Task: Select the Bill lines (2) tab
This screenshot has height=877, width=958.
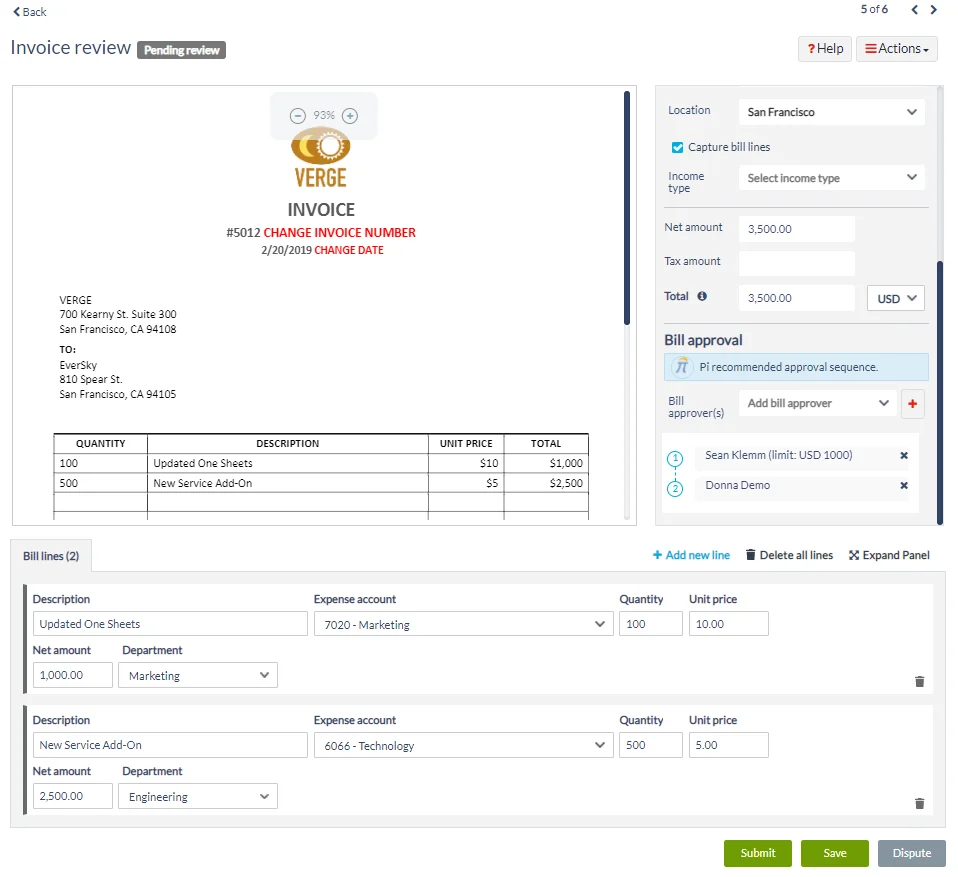Action: 51,556
